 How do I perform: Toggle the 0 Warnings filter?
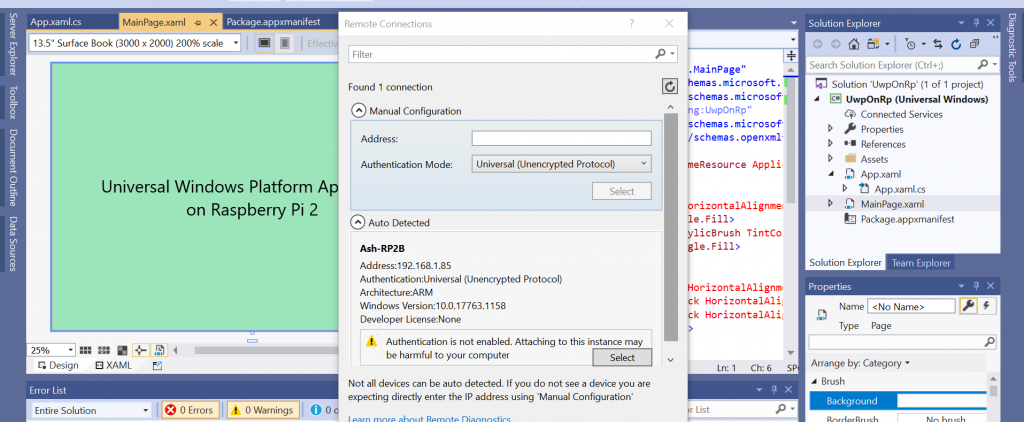(263, 410)
